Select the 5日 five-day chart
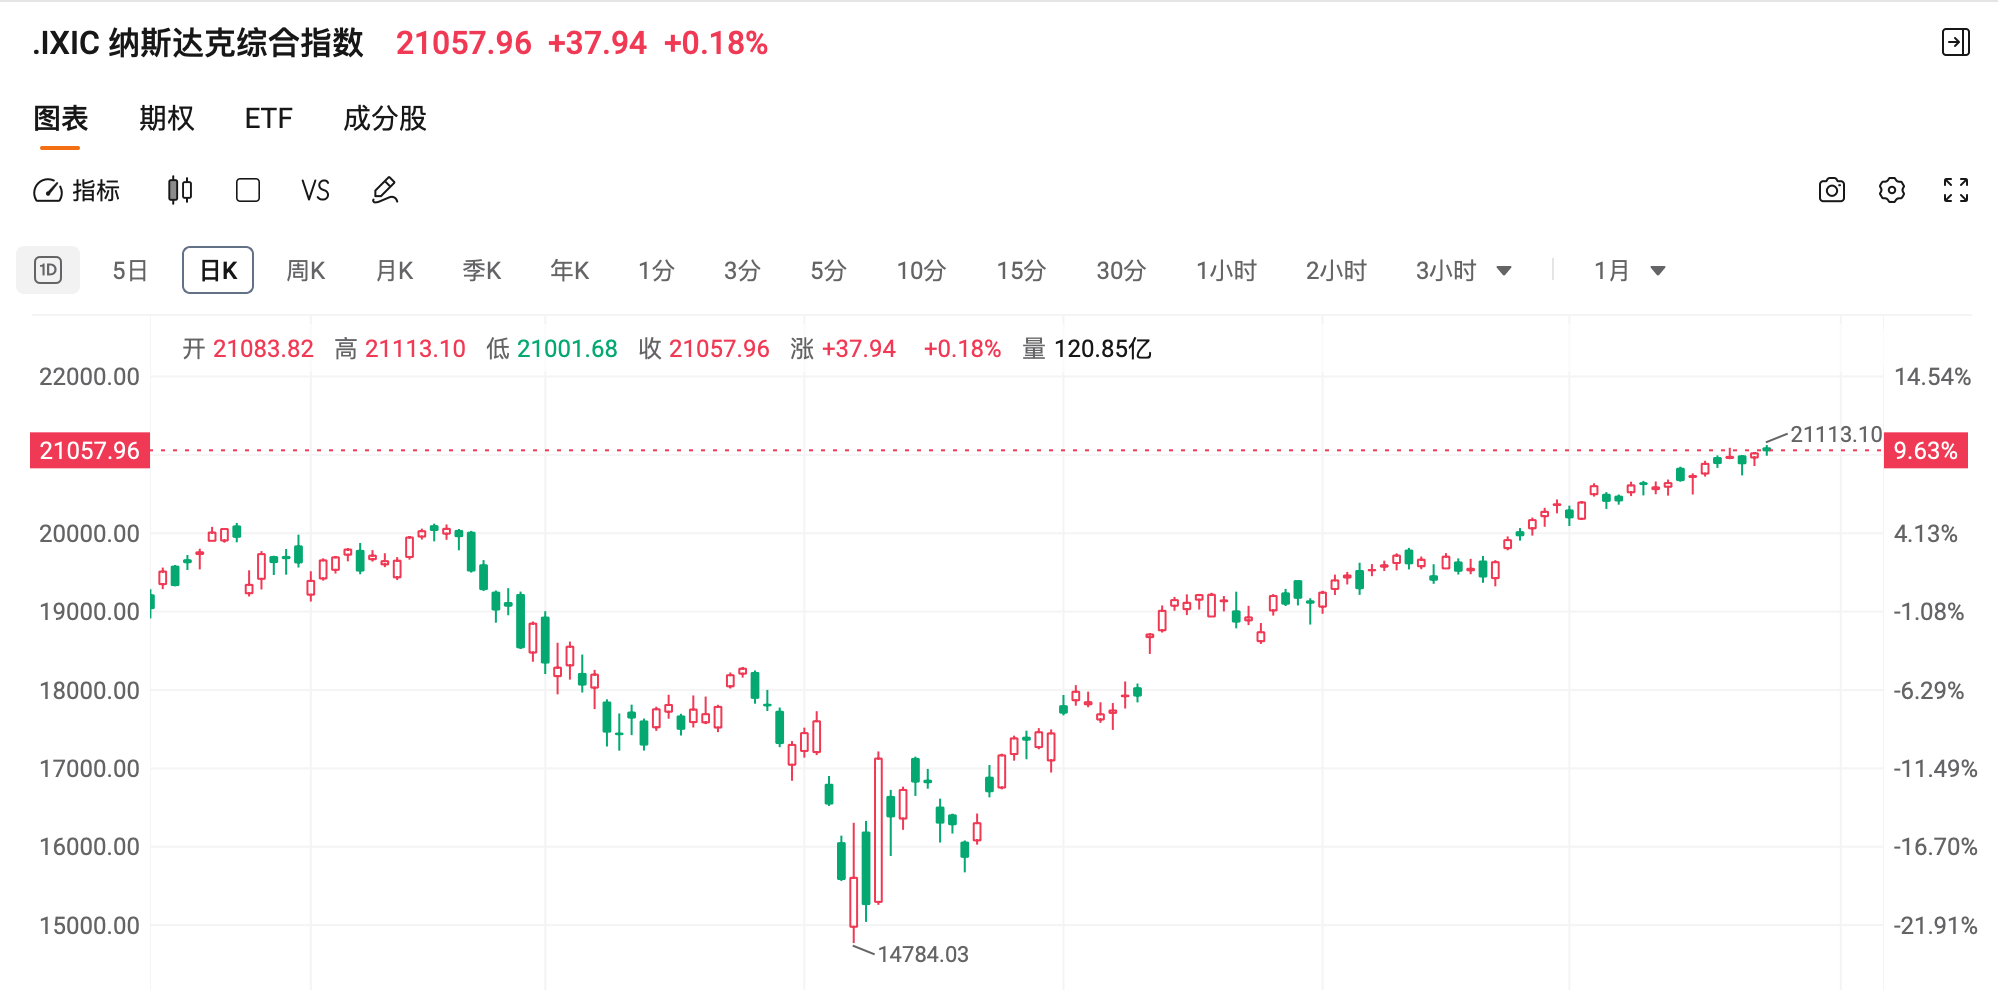Screen dimensions: 1998x990 pyautogui.click(x=129, y=270)
